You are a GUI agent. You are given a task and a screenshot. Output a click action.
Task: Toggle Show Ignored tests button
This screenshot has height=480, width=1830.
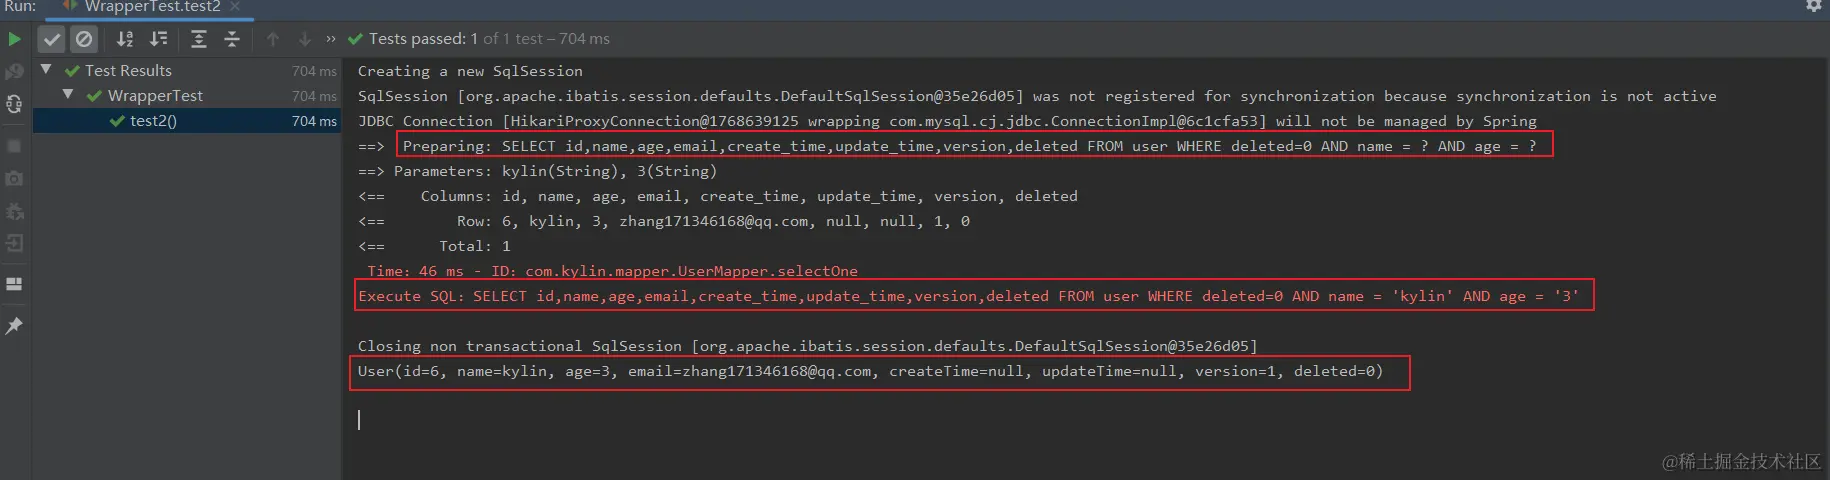point(84,39)
